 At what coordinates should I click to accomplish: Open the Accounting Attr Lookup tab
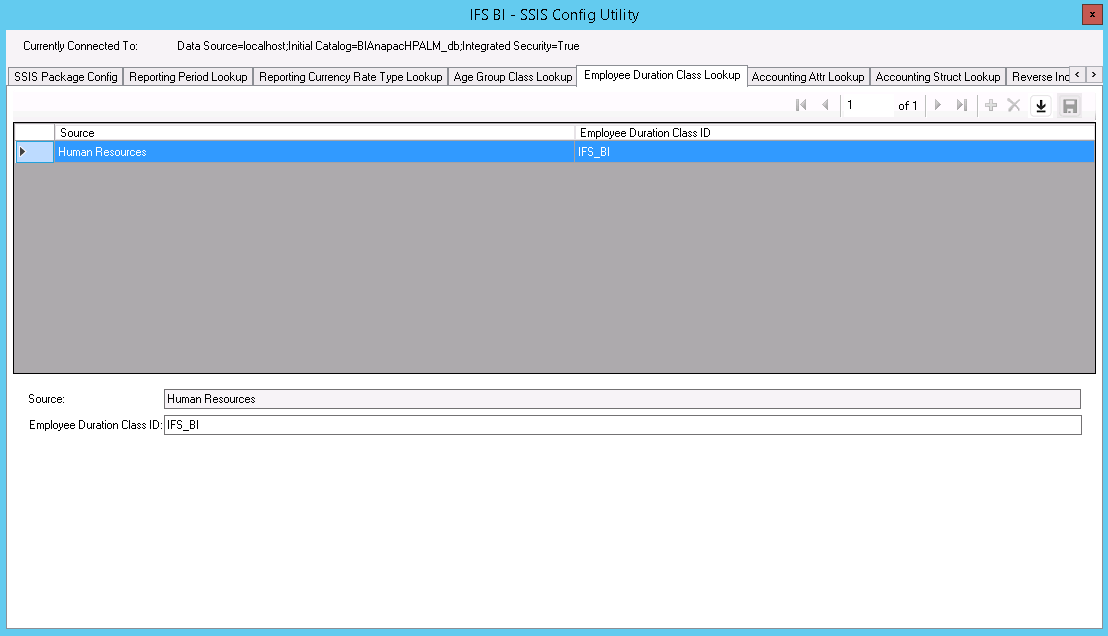click(807, 77)
